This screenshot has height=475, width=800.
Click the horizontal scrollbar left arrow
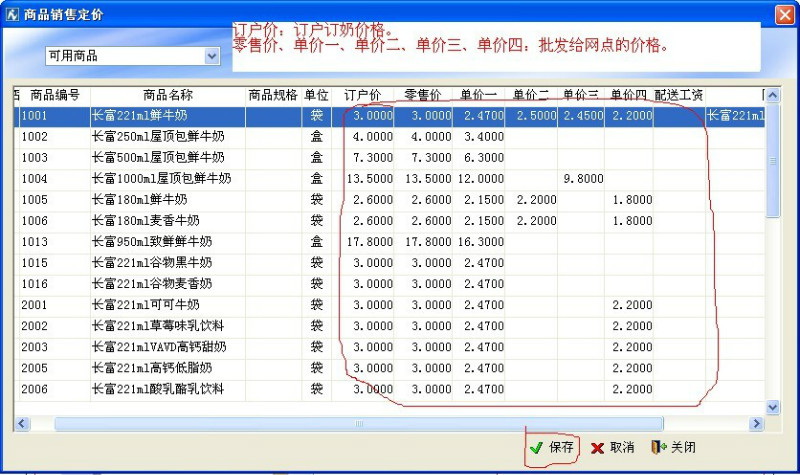pos(21,423)
